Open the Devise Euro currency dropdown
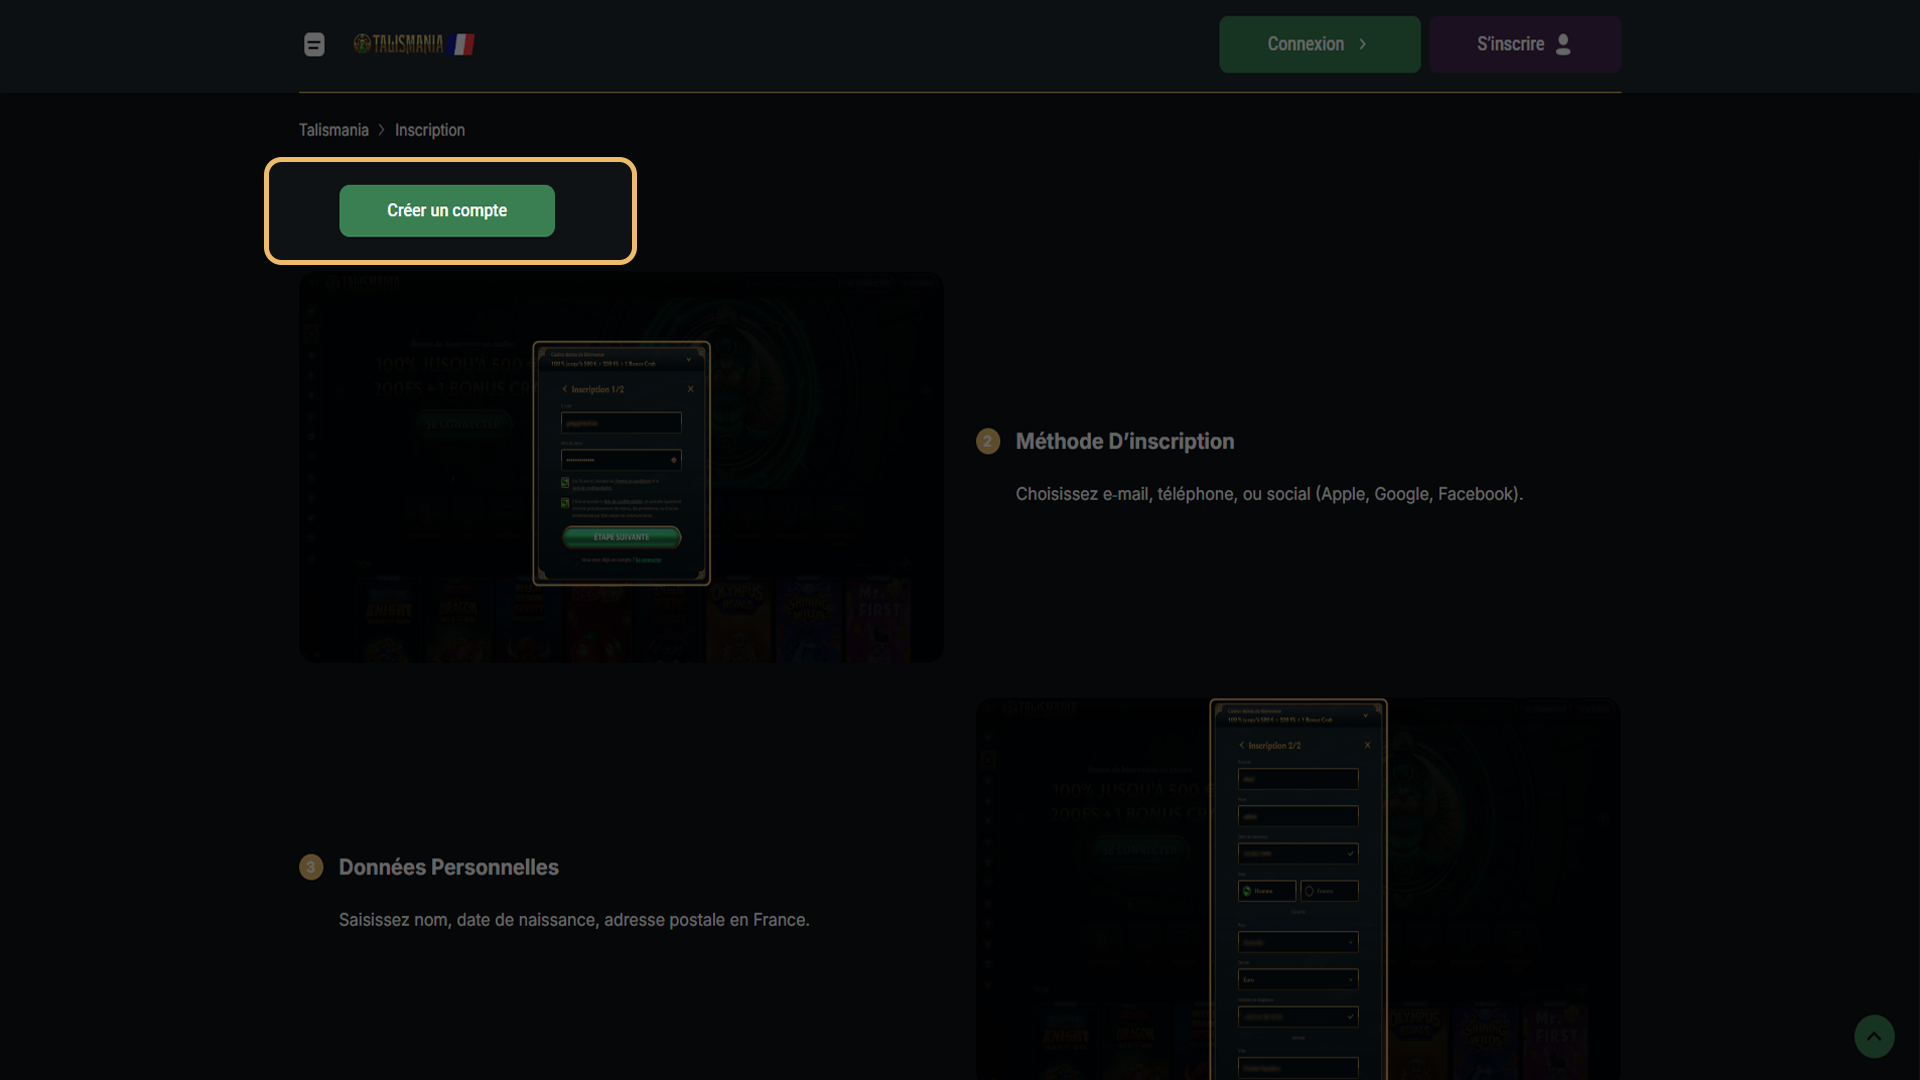 (x=1298, y=979)
